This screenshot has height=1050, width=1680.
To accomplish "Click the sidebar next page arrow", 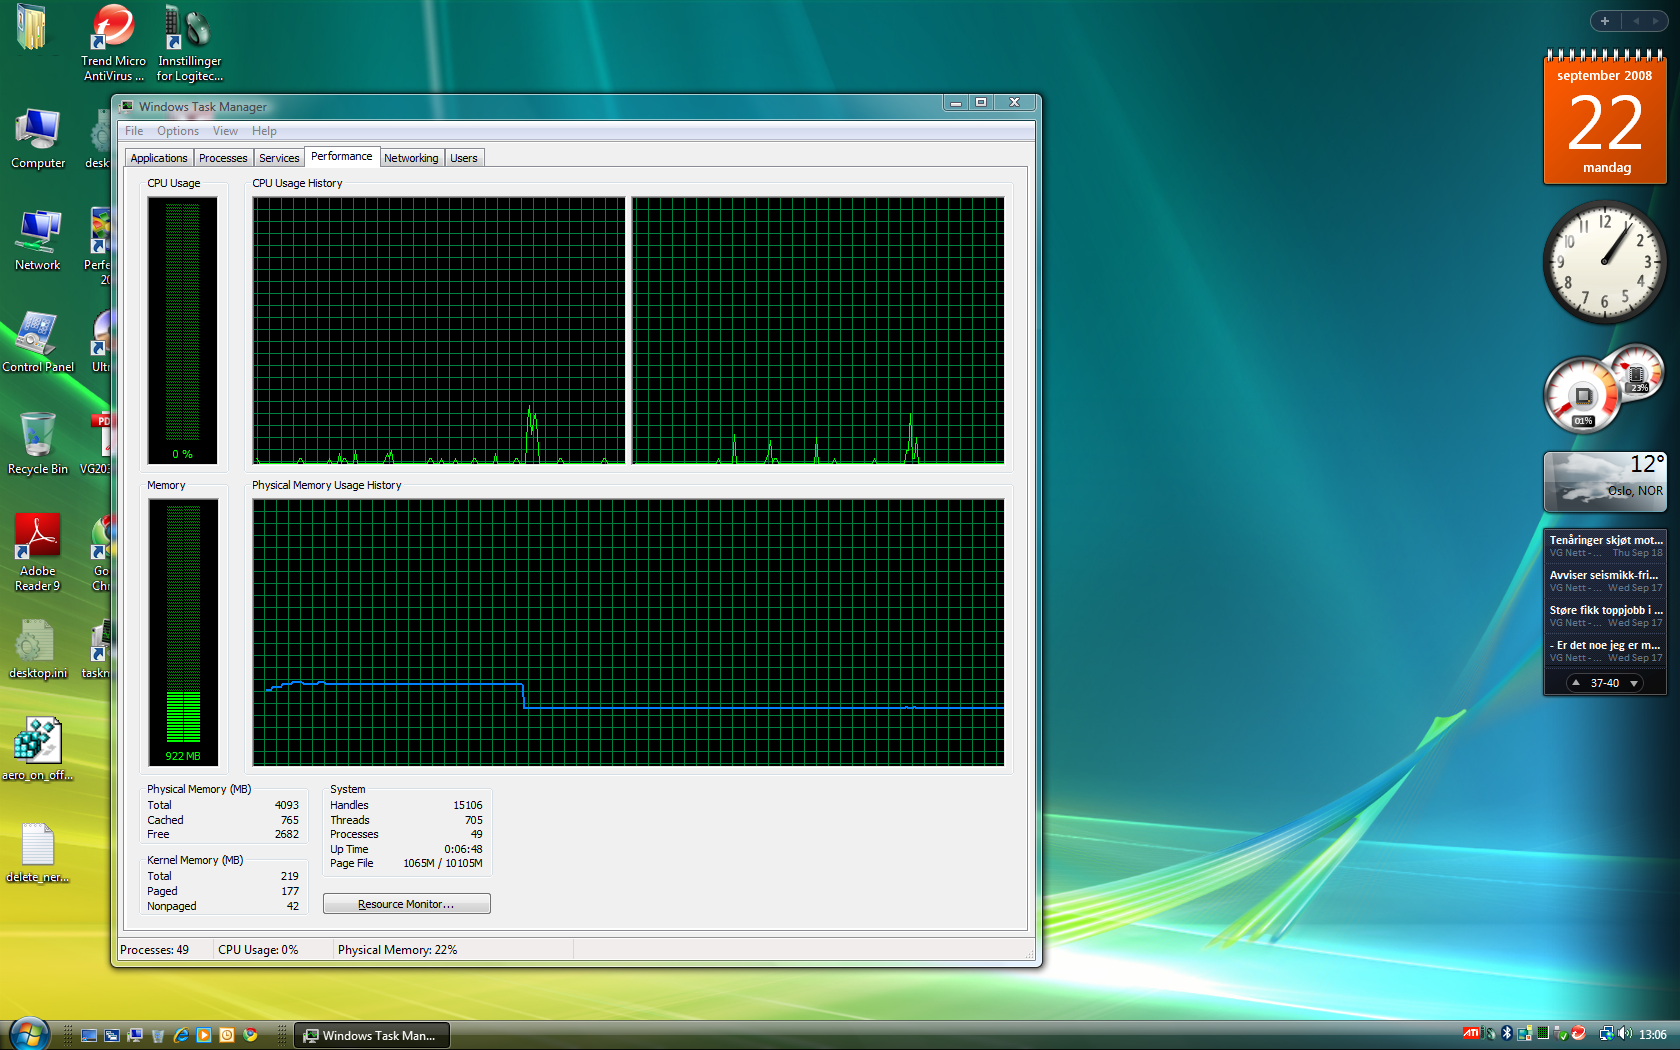I will pos(1655,21).
